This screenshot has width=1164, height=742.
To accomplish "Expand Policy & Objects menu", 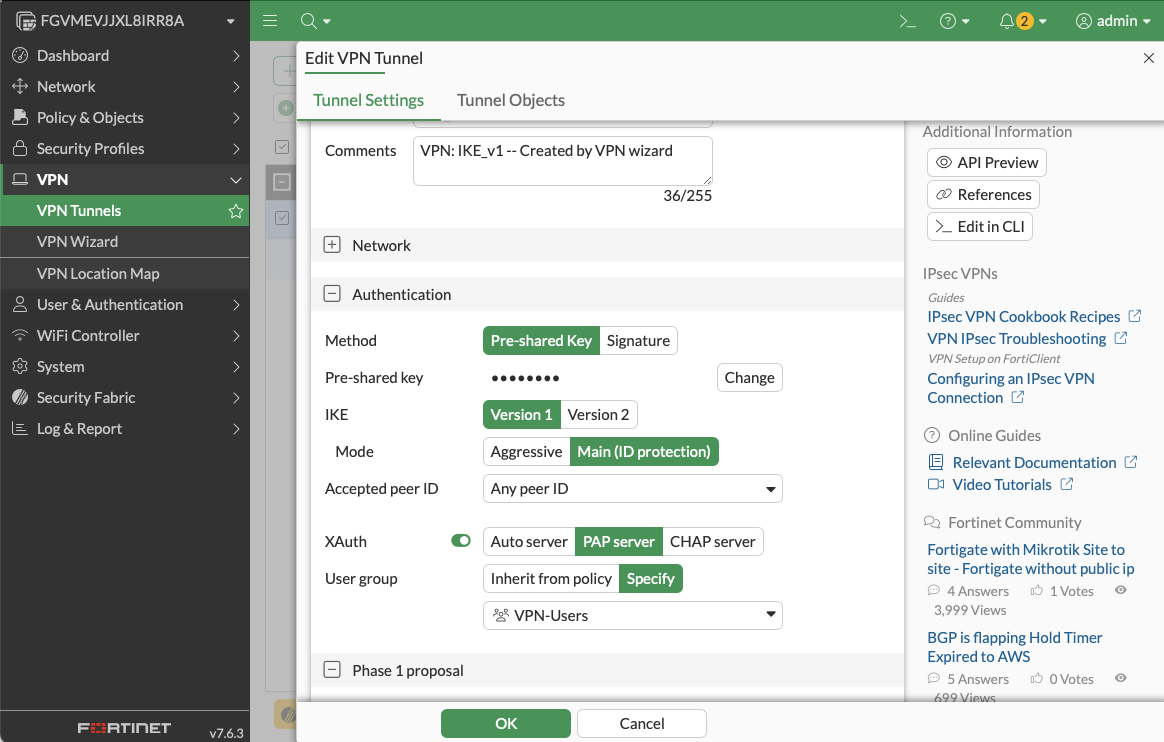I will tap(125, 118).
